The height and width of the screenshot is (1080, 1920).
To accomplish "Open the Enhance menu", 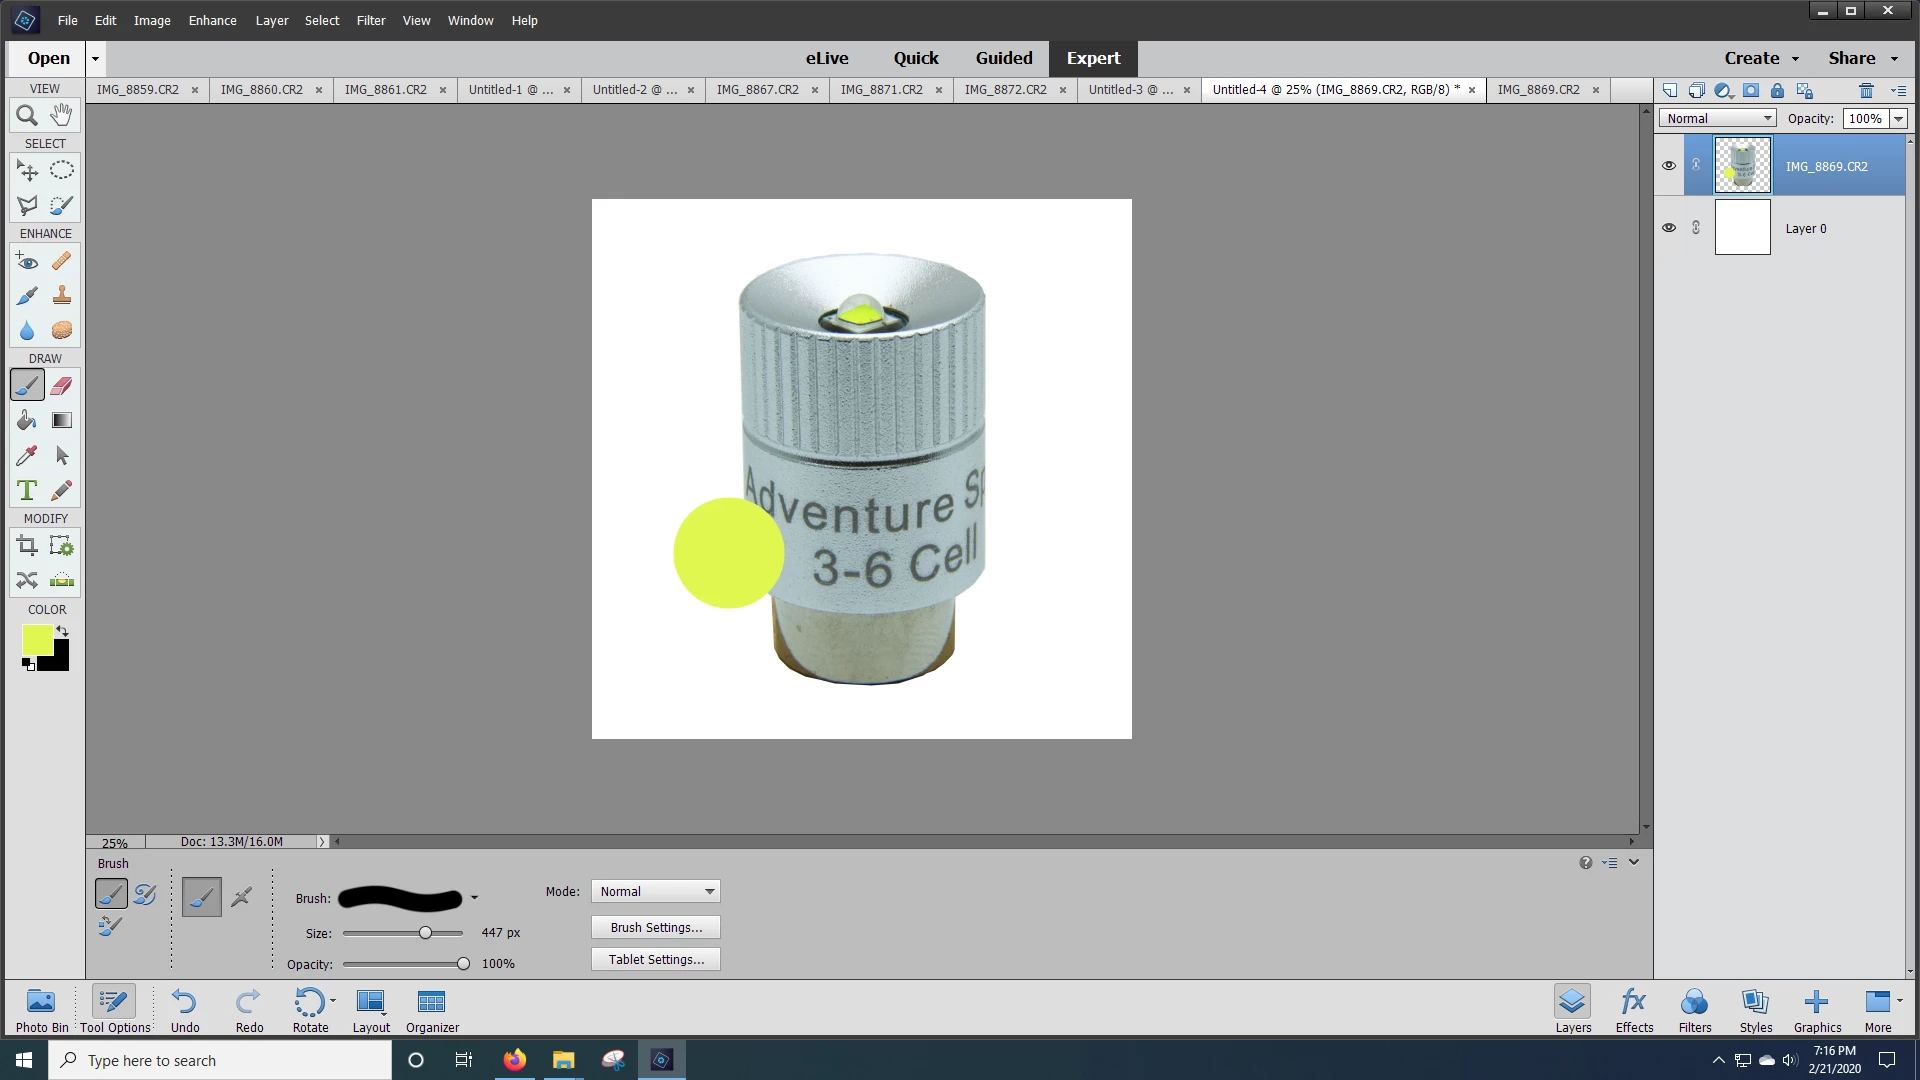I will tap(212, 20).
